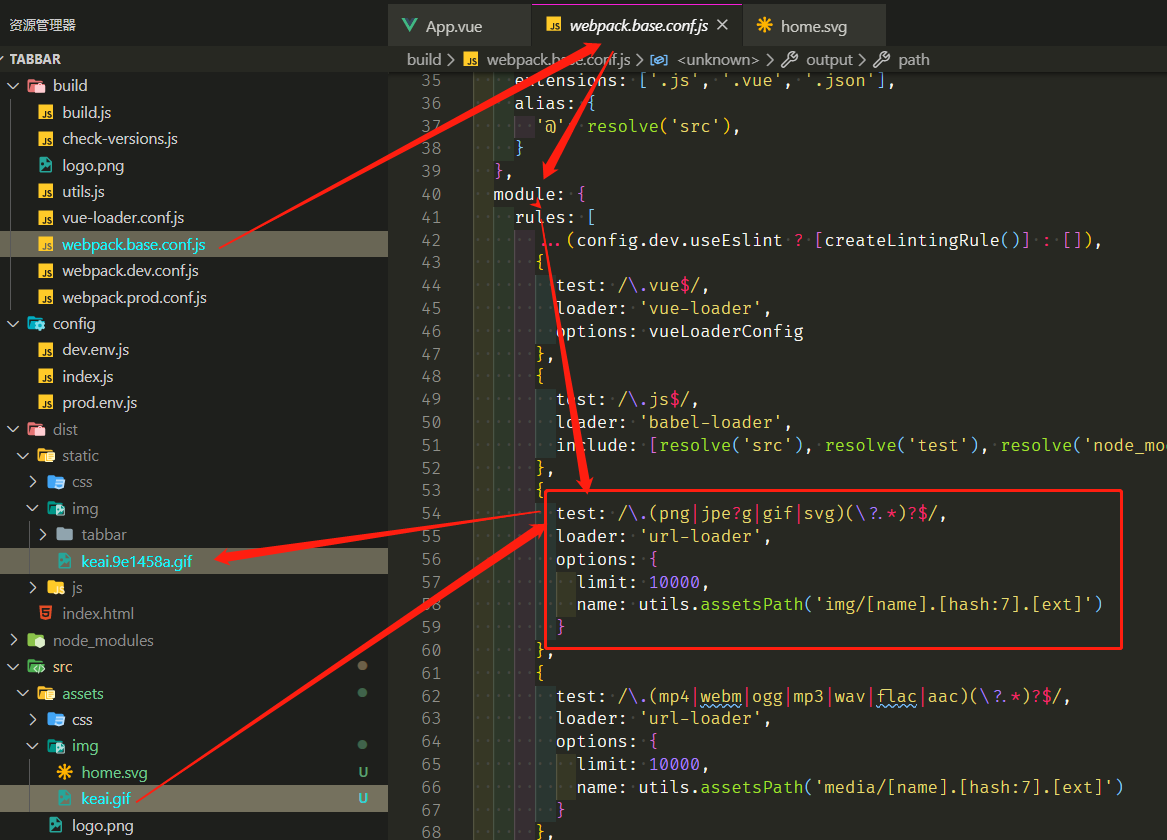The image size is (1167, 840).
Task: Open prod.env.js file
Action: pyautogui.click(x=100, y=403)
